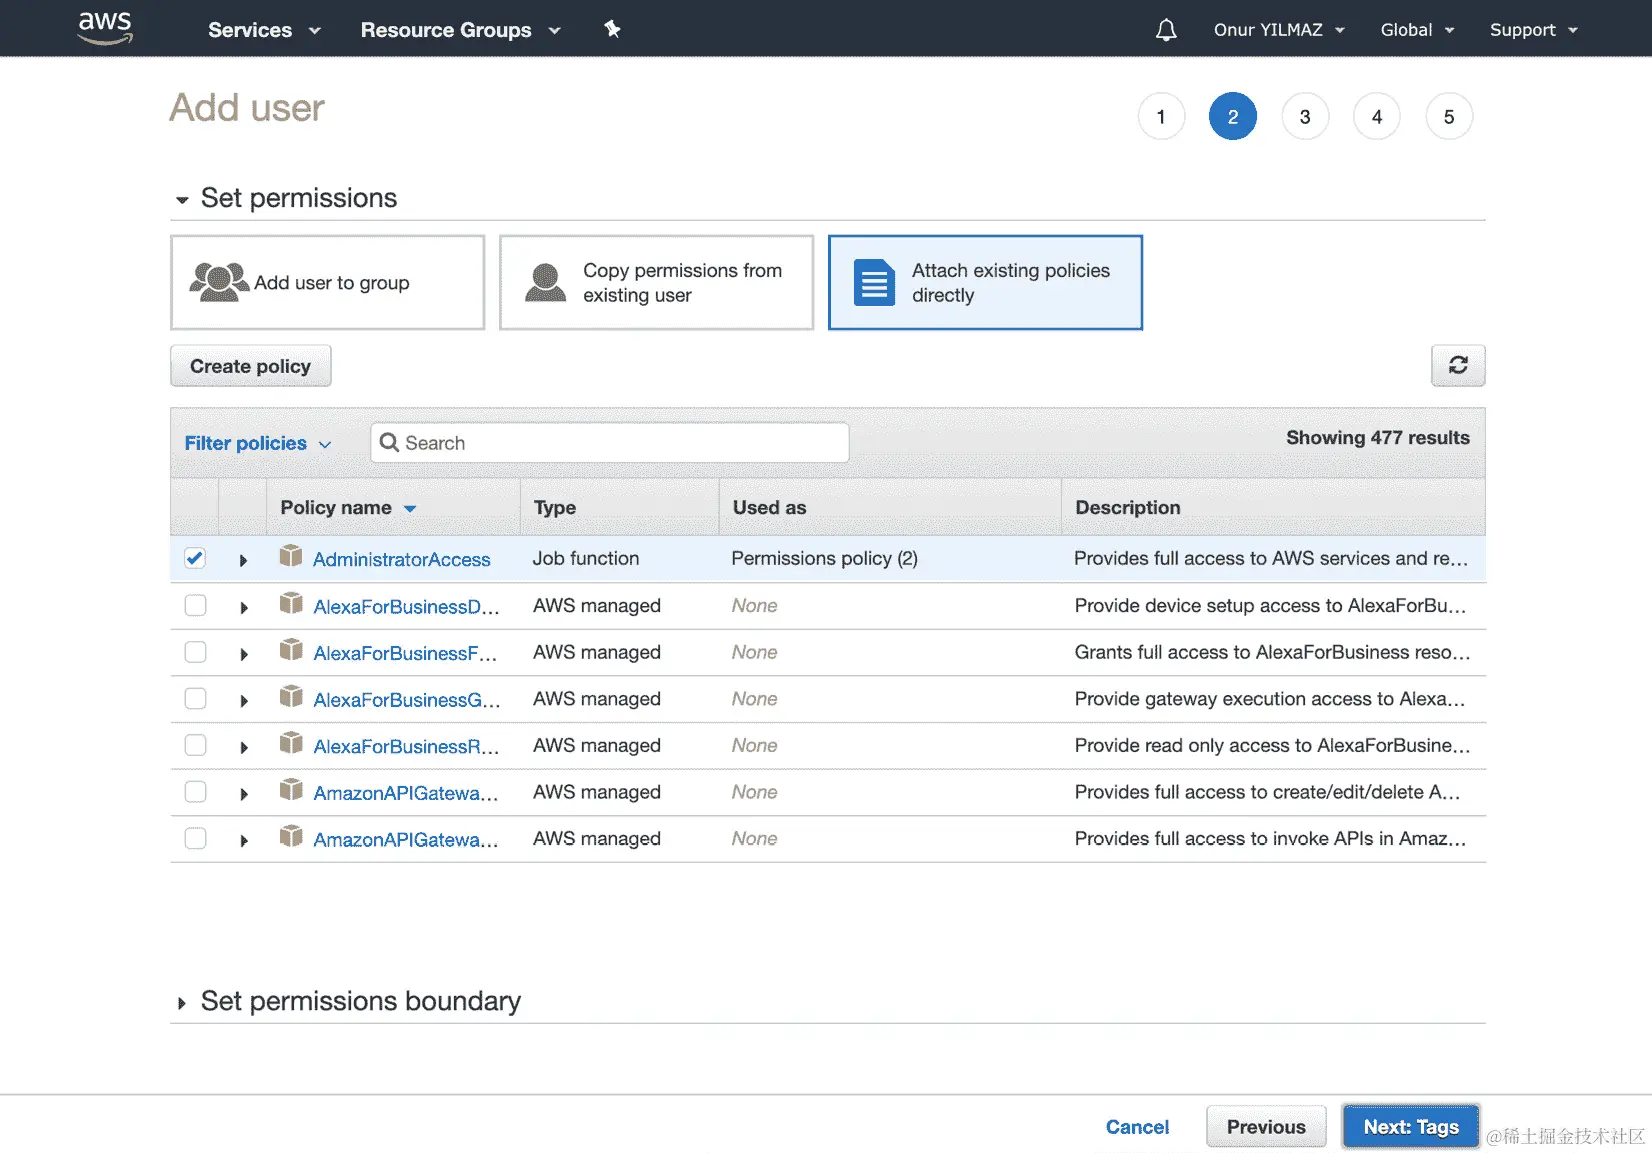Check the create/edit/delete API Gateway policy checkbox
Image resolution: width=1652 pixels, height=1153 pixels.
pos(195,792)
